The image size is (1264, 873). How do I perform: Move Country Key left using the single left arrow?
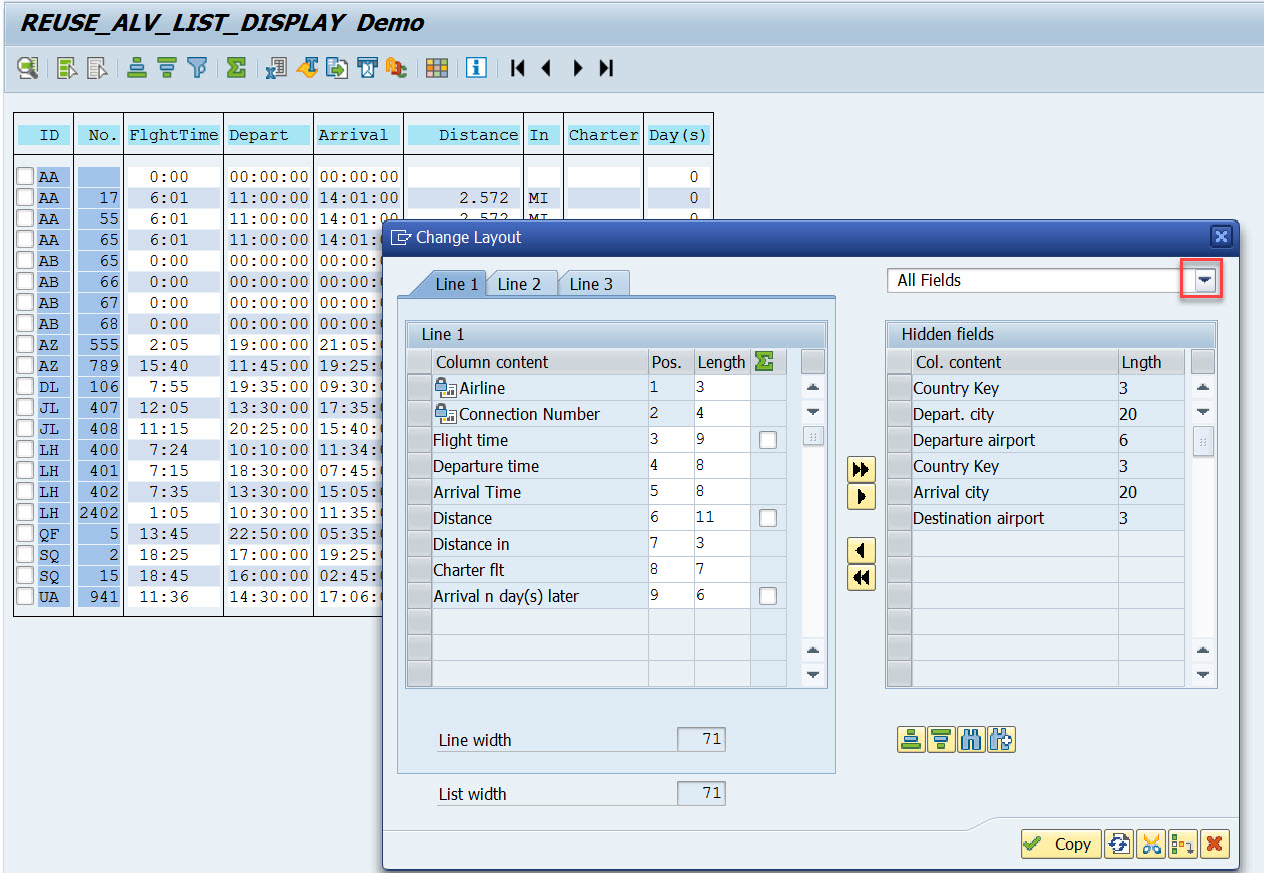coord(861,550)
